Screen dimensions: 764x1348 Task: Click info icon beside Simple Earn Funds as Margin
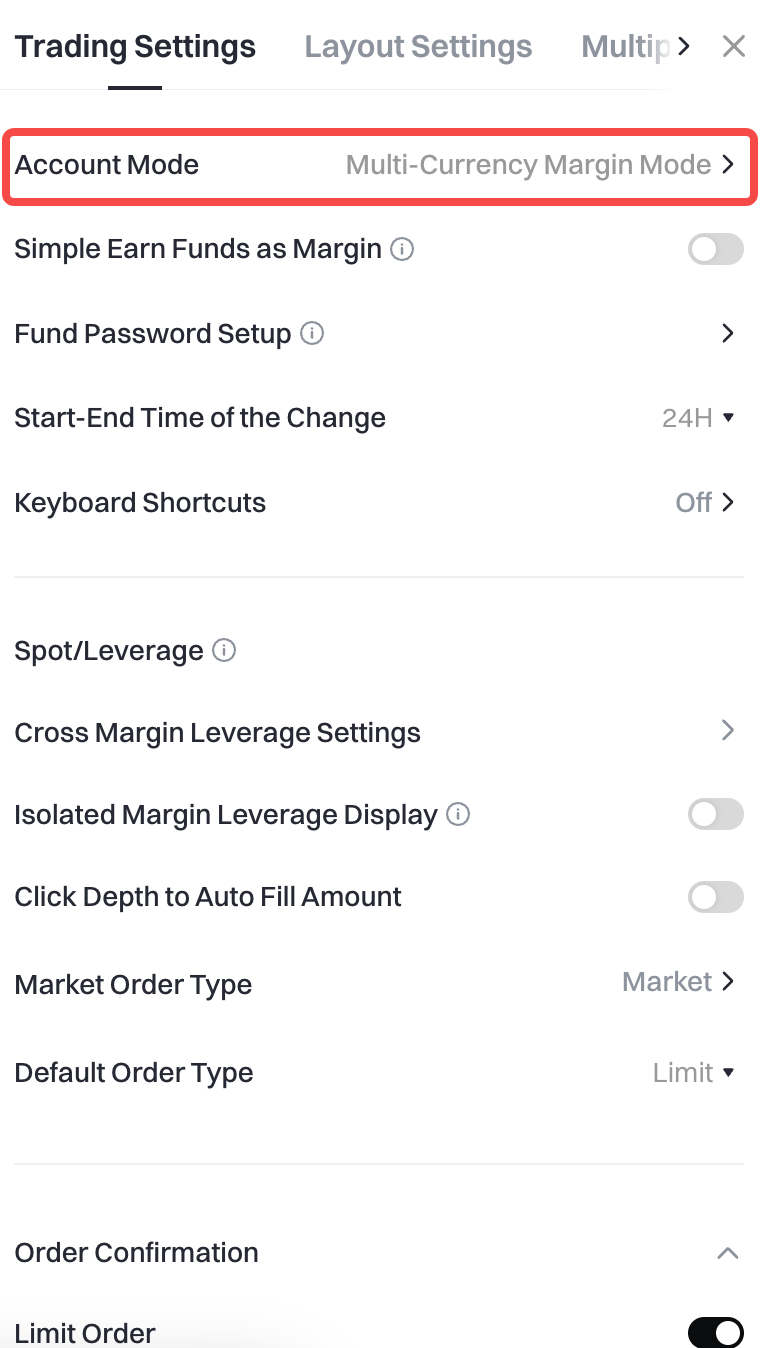(x=402, y=249)
